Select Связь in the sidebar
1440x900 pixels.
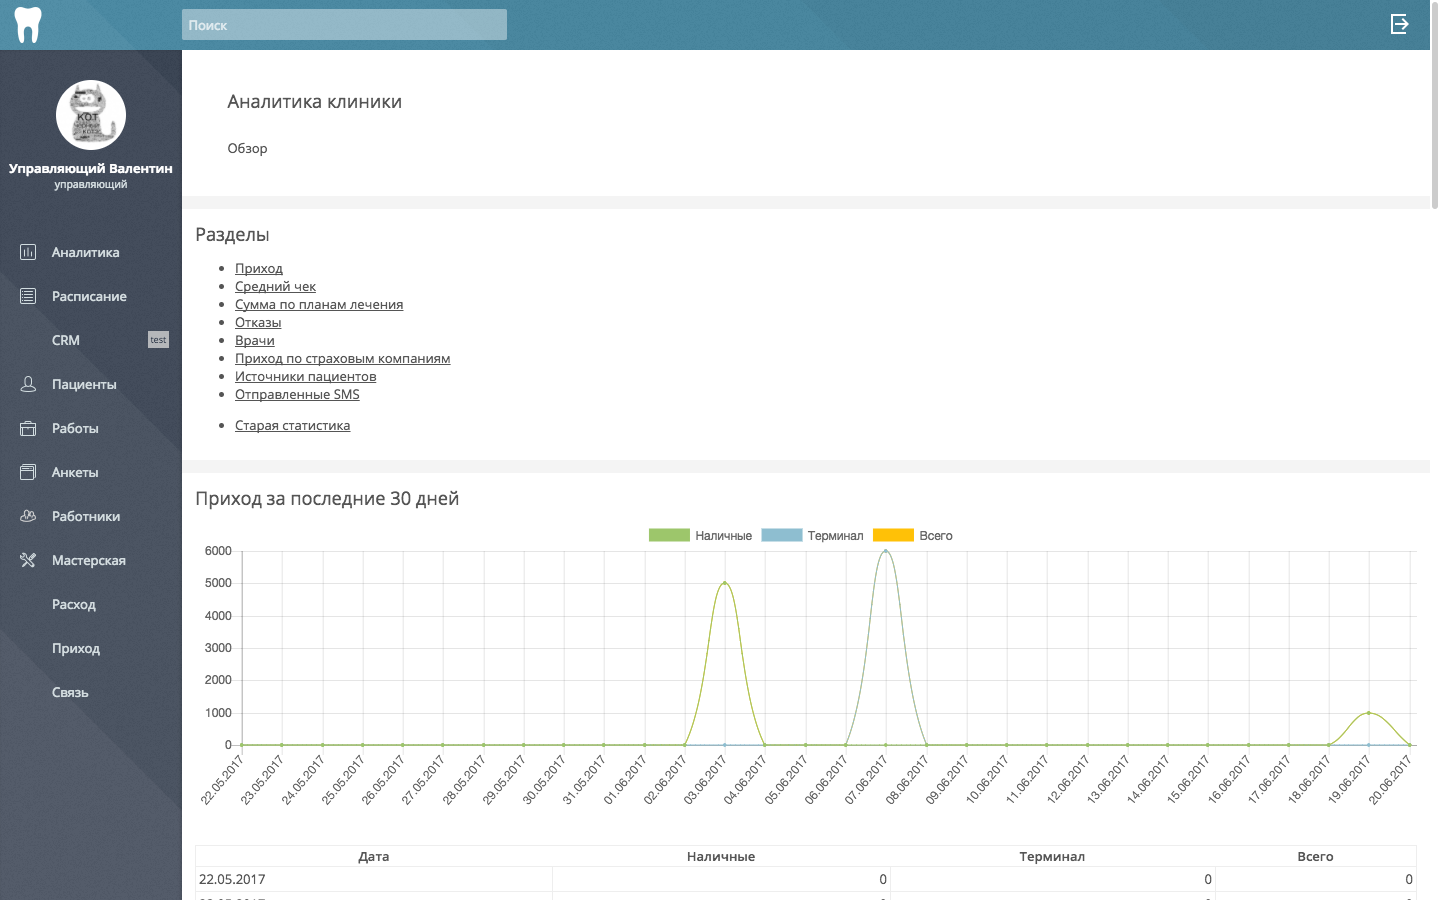tap(70, 692)
